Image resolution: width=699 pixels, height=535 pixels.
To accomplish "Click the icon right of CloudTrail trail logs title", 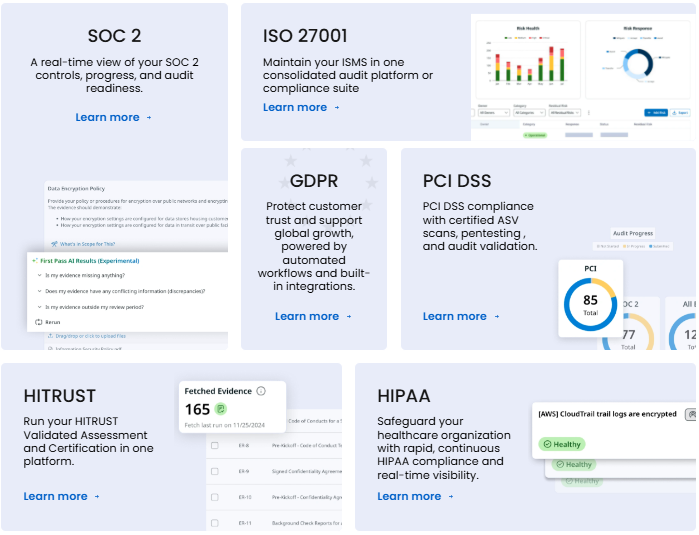I will [x=691, y=415].
